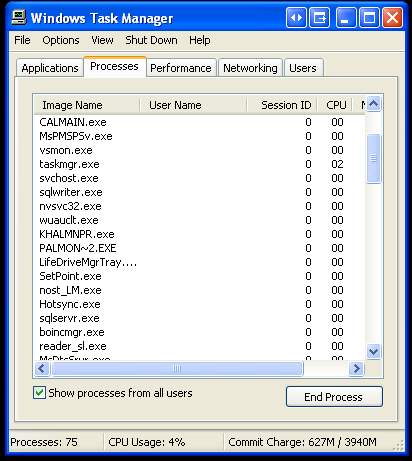Sort by Image Name column header
412x461 pixels.
pos(86,105)
